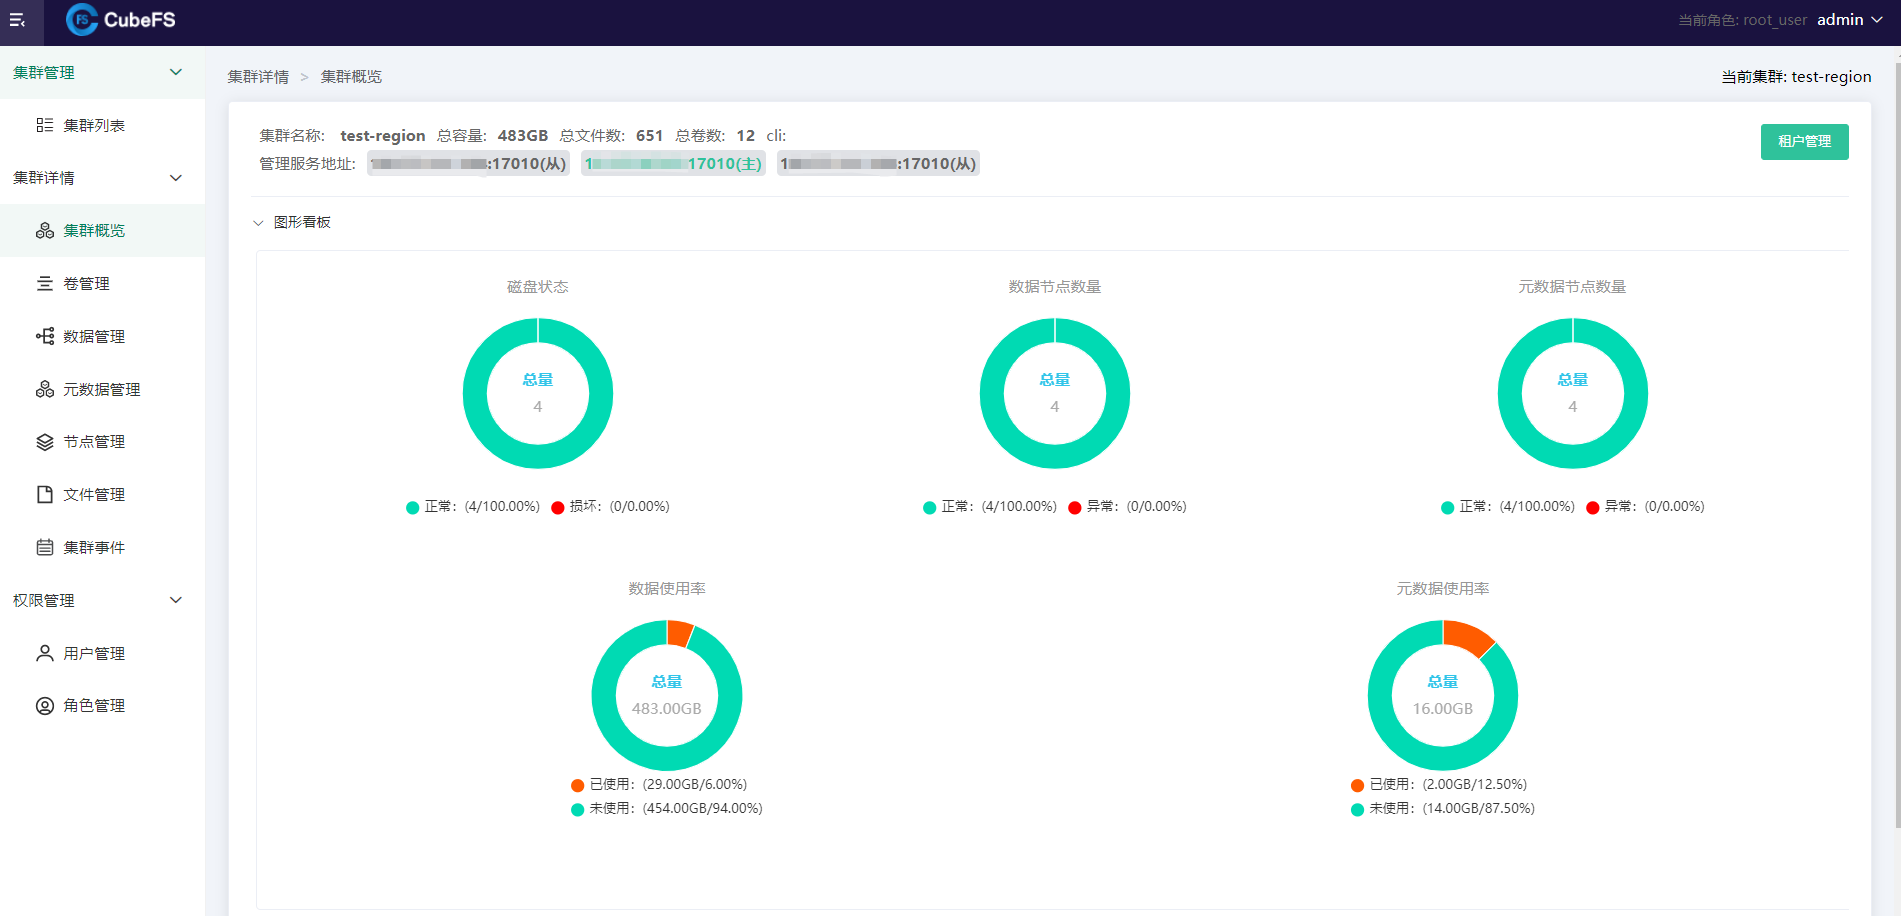Click the first 17010(从) address tag
1901x916 pixels.
(468, 164)
